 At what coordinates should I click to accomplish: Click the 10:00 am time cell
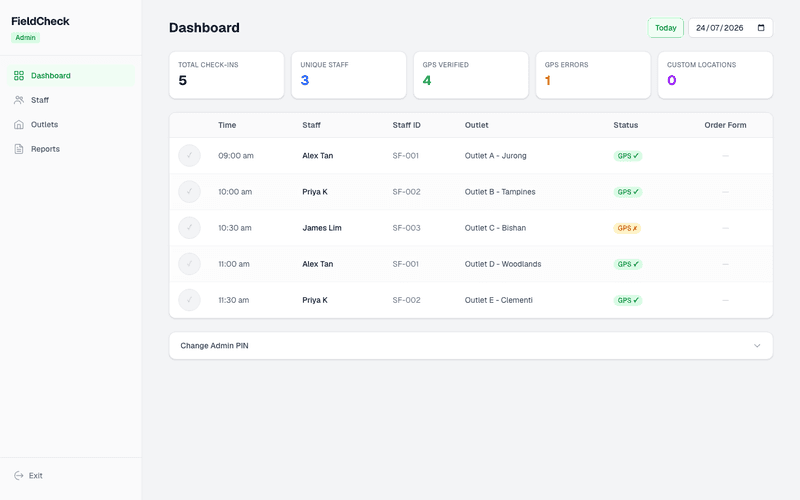(235, 192)
